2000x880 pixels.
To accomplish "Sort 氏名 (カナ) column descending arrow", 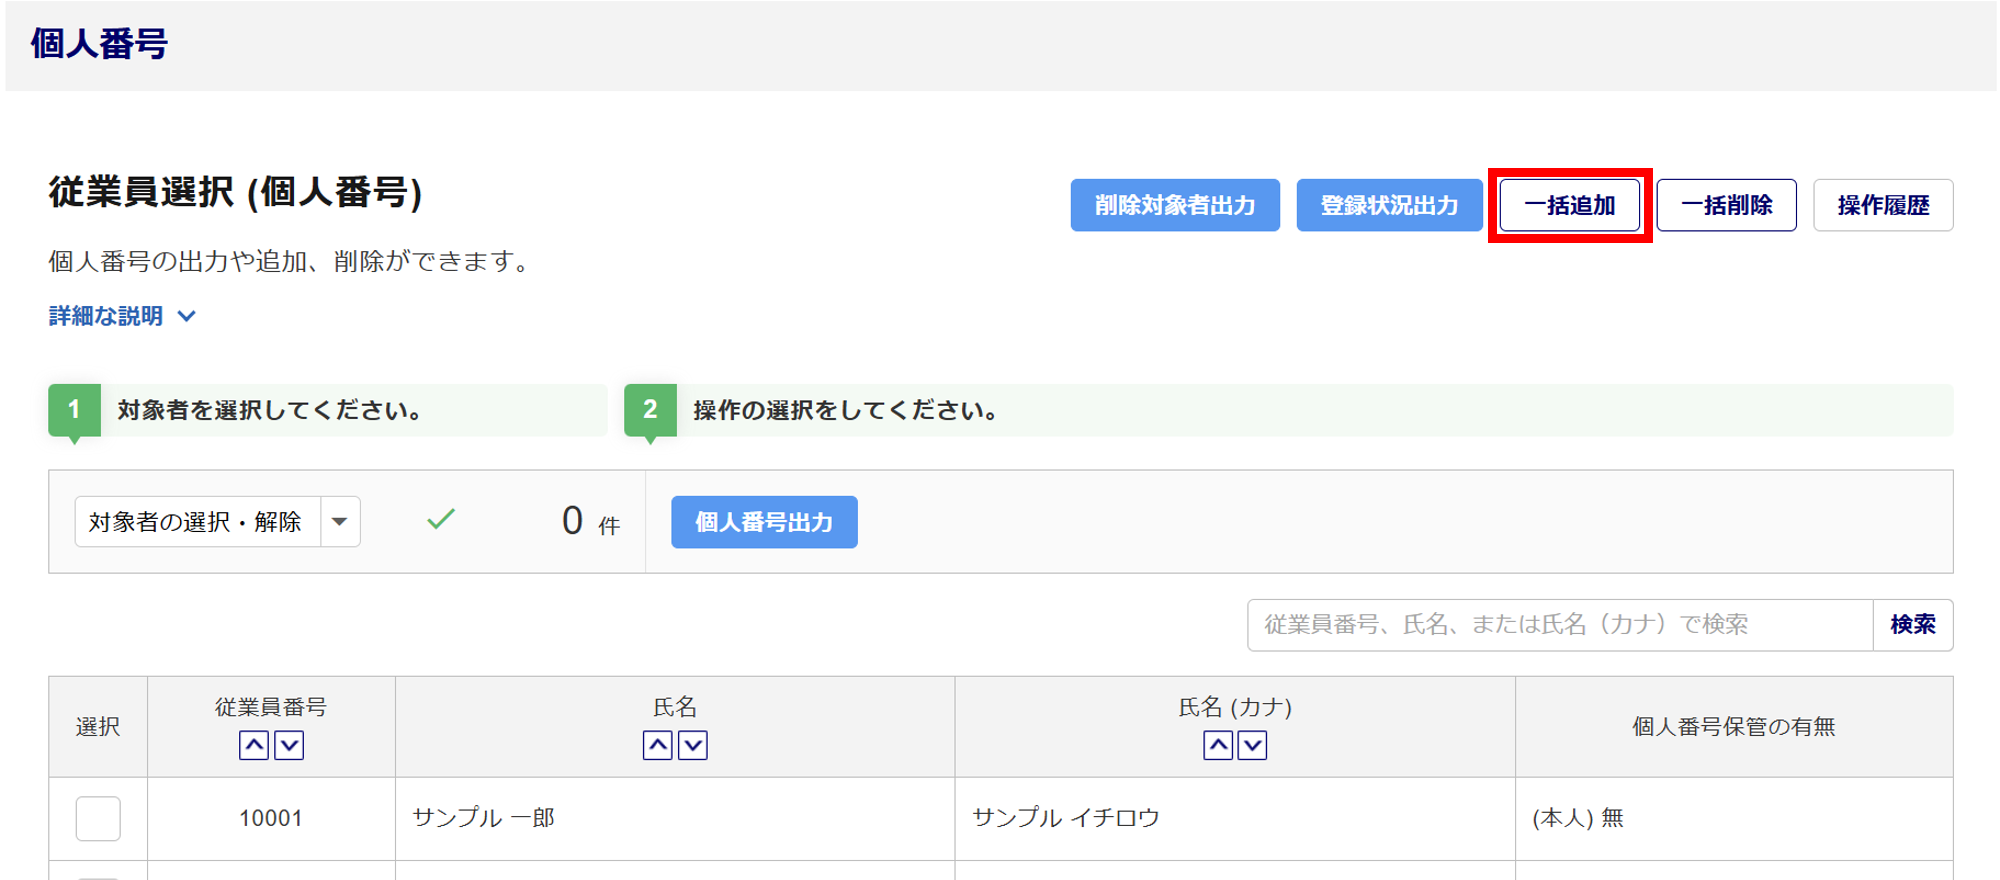I will pos(1252,745).
